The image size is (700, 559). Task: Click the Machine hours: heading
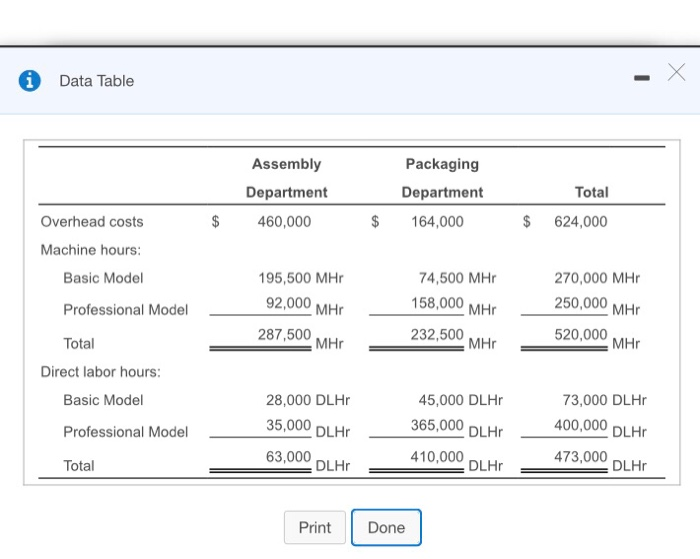pos(91,250)
